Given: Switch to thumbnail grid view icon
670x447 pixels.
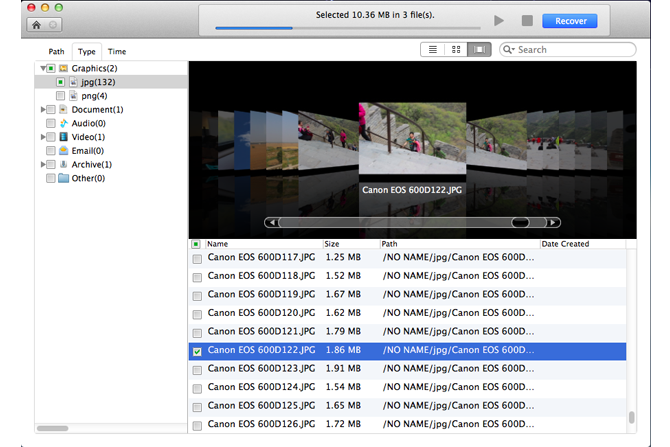Looking at the screenshot, I should 456,49.
